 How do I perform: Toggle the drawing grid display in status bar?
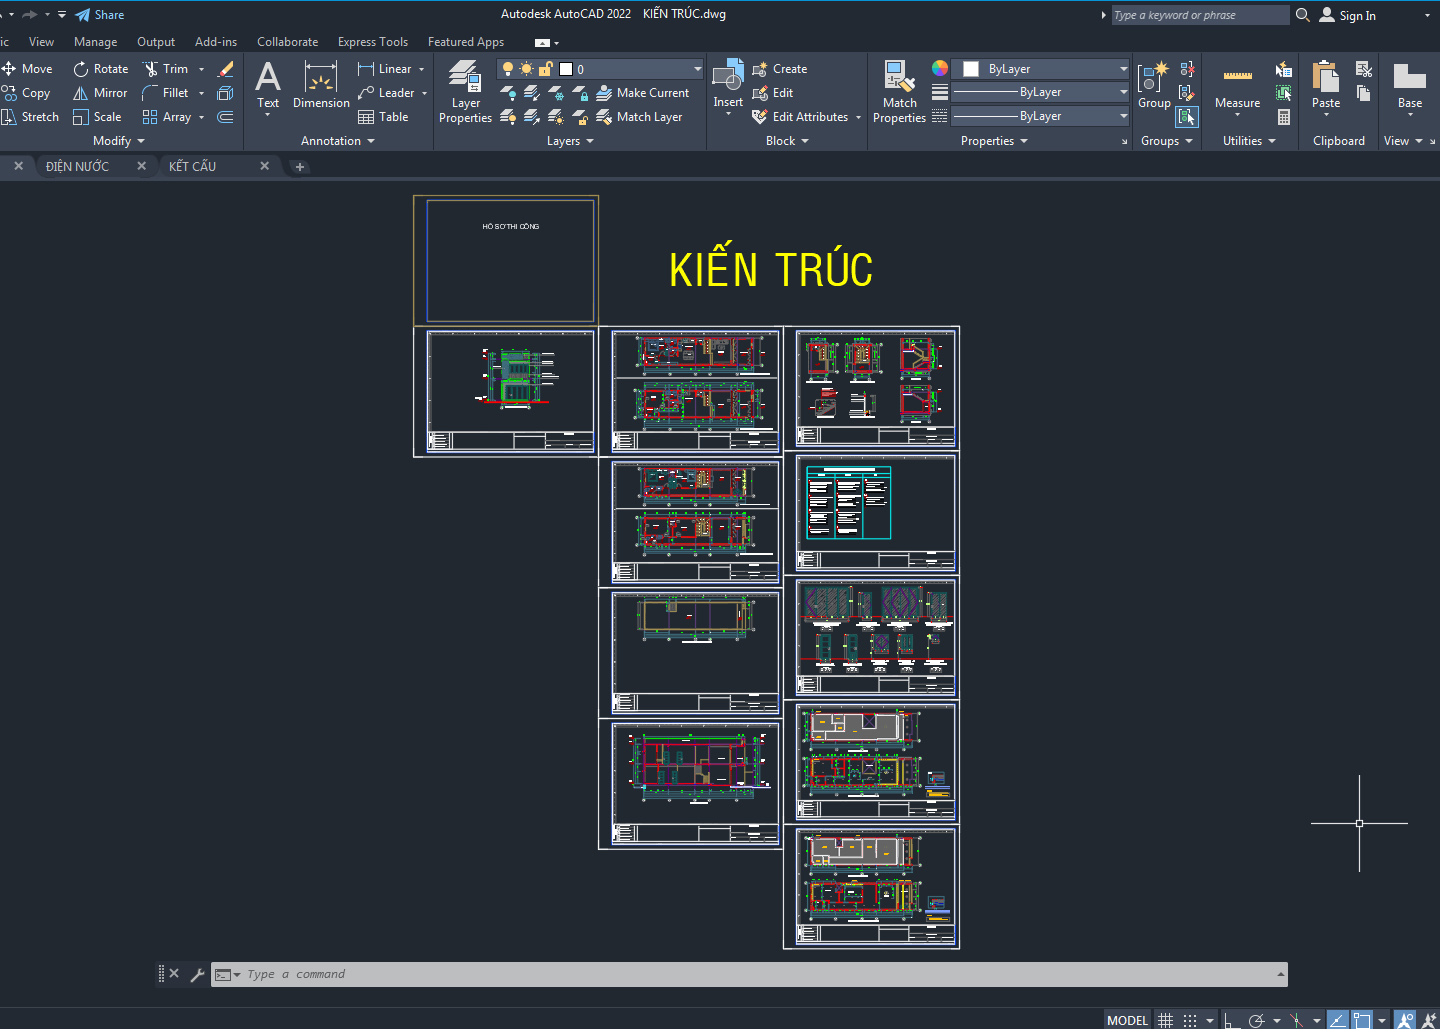tap(1165, 1020)
